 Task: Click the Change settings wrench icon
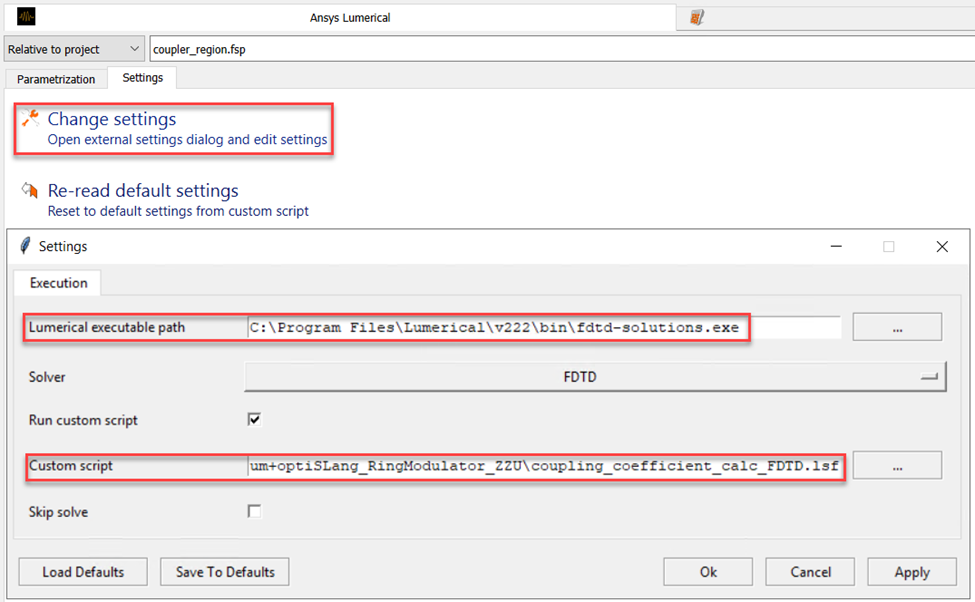pos(30,118)
